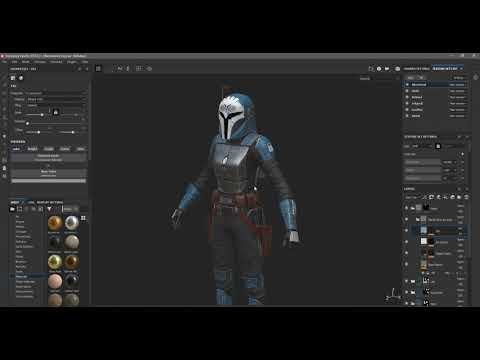Toggle the texture size lock icon
480x360 pixels.
(438, 146)
